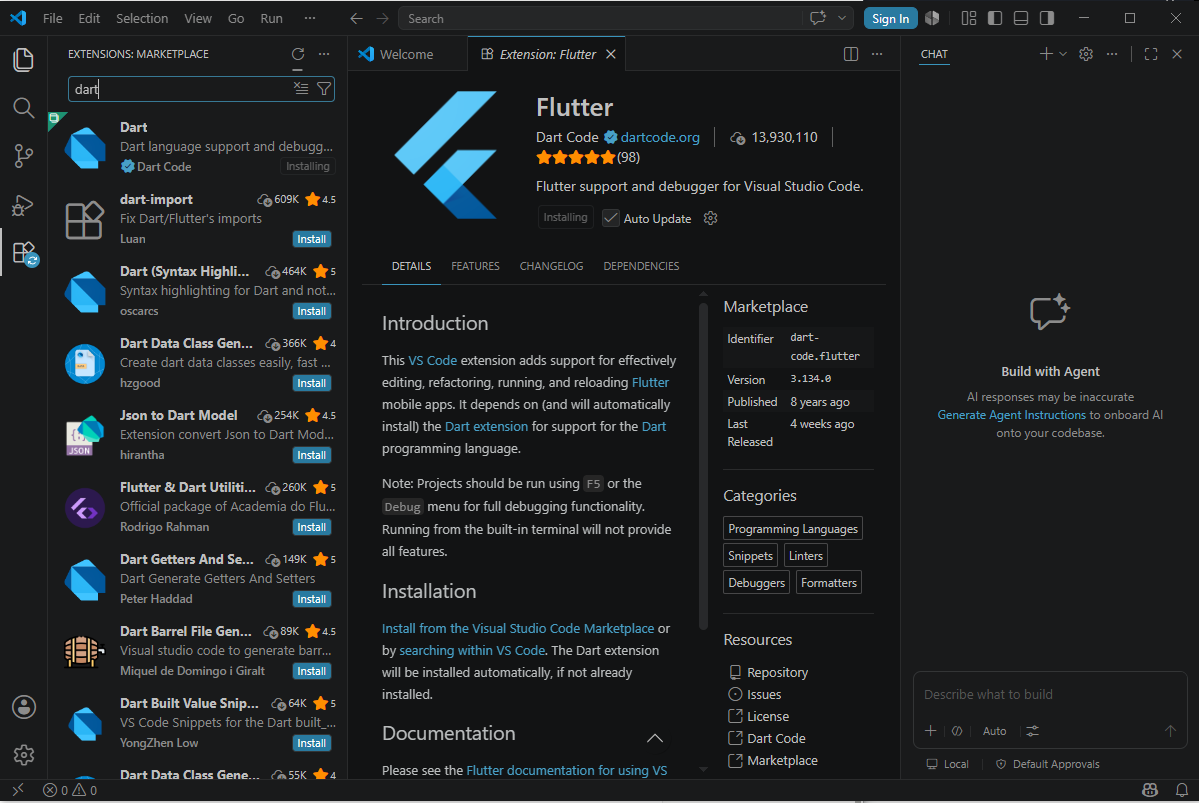
Task: Open remote window indicator in status bar
Action: (x=18, y=790)
